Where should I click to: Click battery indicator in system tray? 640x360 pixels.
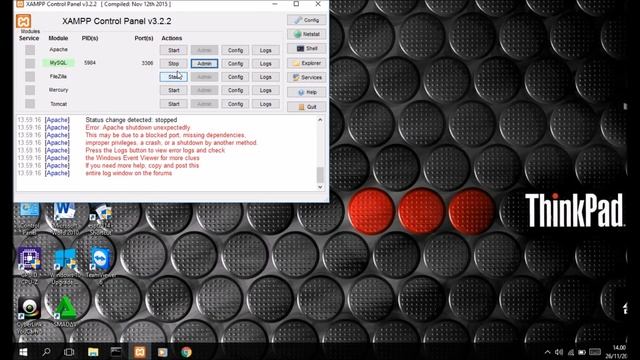pyautogui.click(x=582, y=352)
